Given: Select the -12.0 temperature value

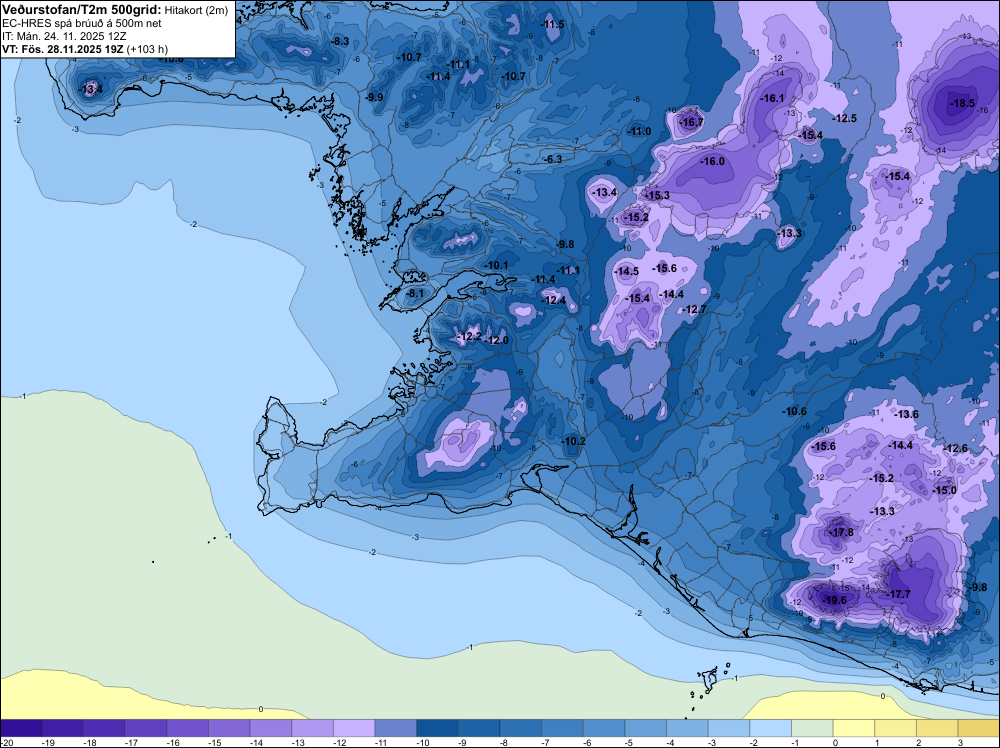Looking at the screenshot, I should (497, 341).
